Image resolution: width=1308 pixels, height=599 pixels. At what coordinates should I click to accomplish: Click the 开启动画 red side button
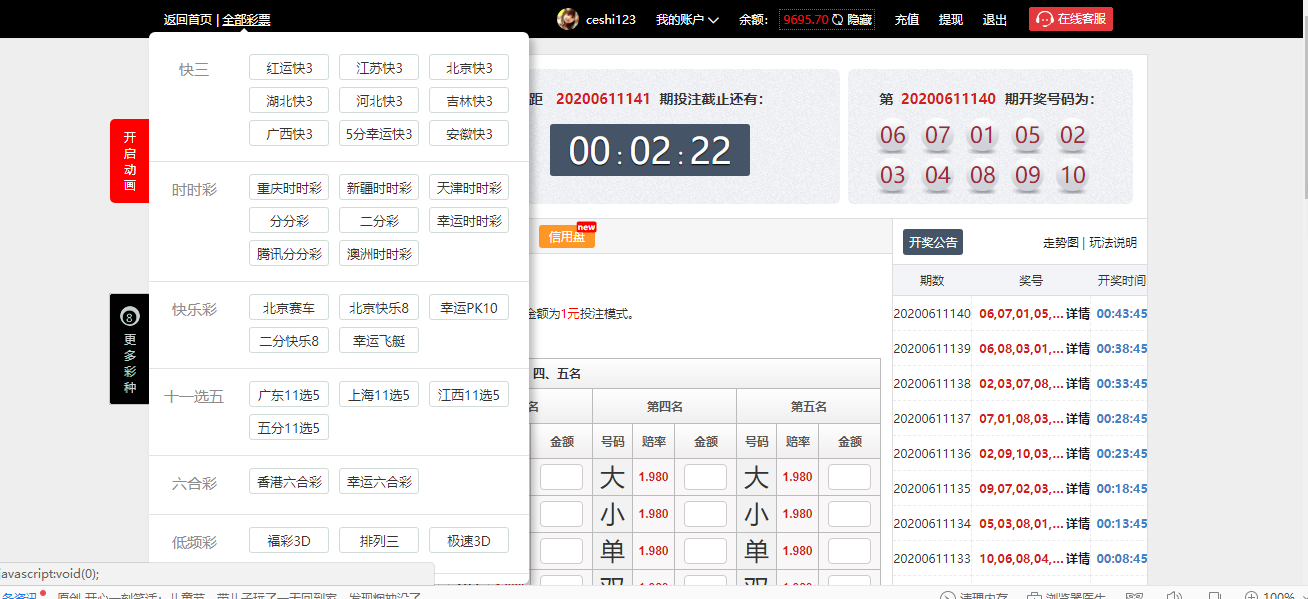[x=129, y=160]
